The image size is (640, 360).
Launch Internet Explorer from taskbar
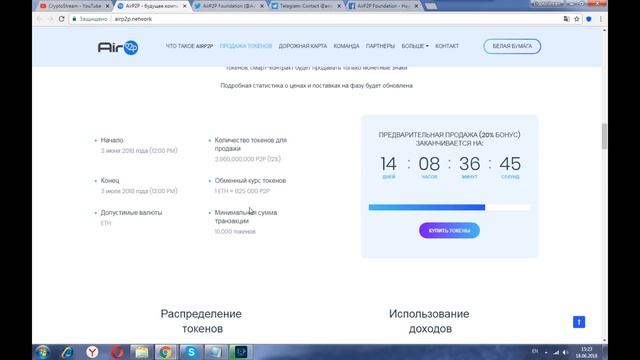point(67,352)
